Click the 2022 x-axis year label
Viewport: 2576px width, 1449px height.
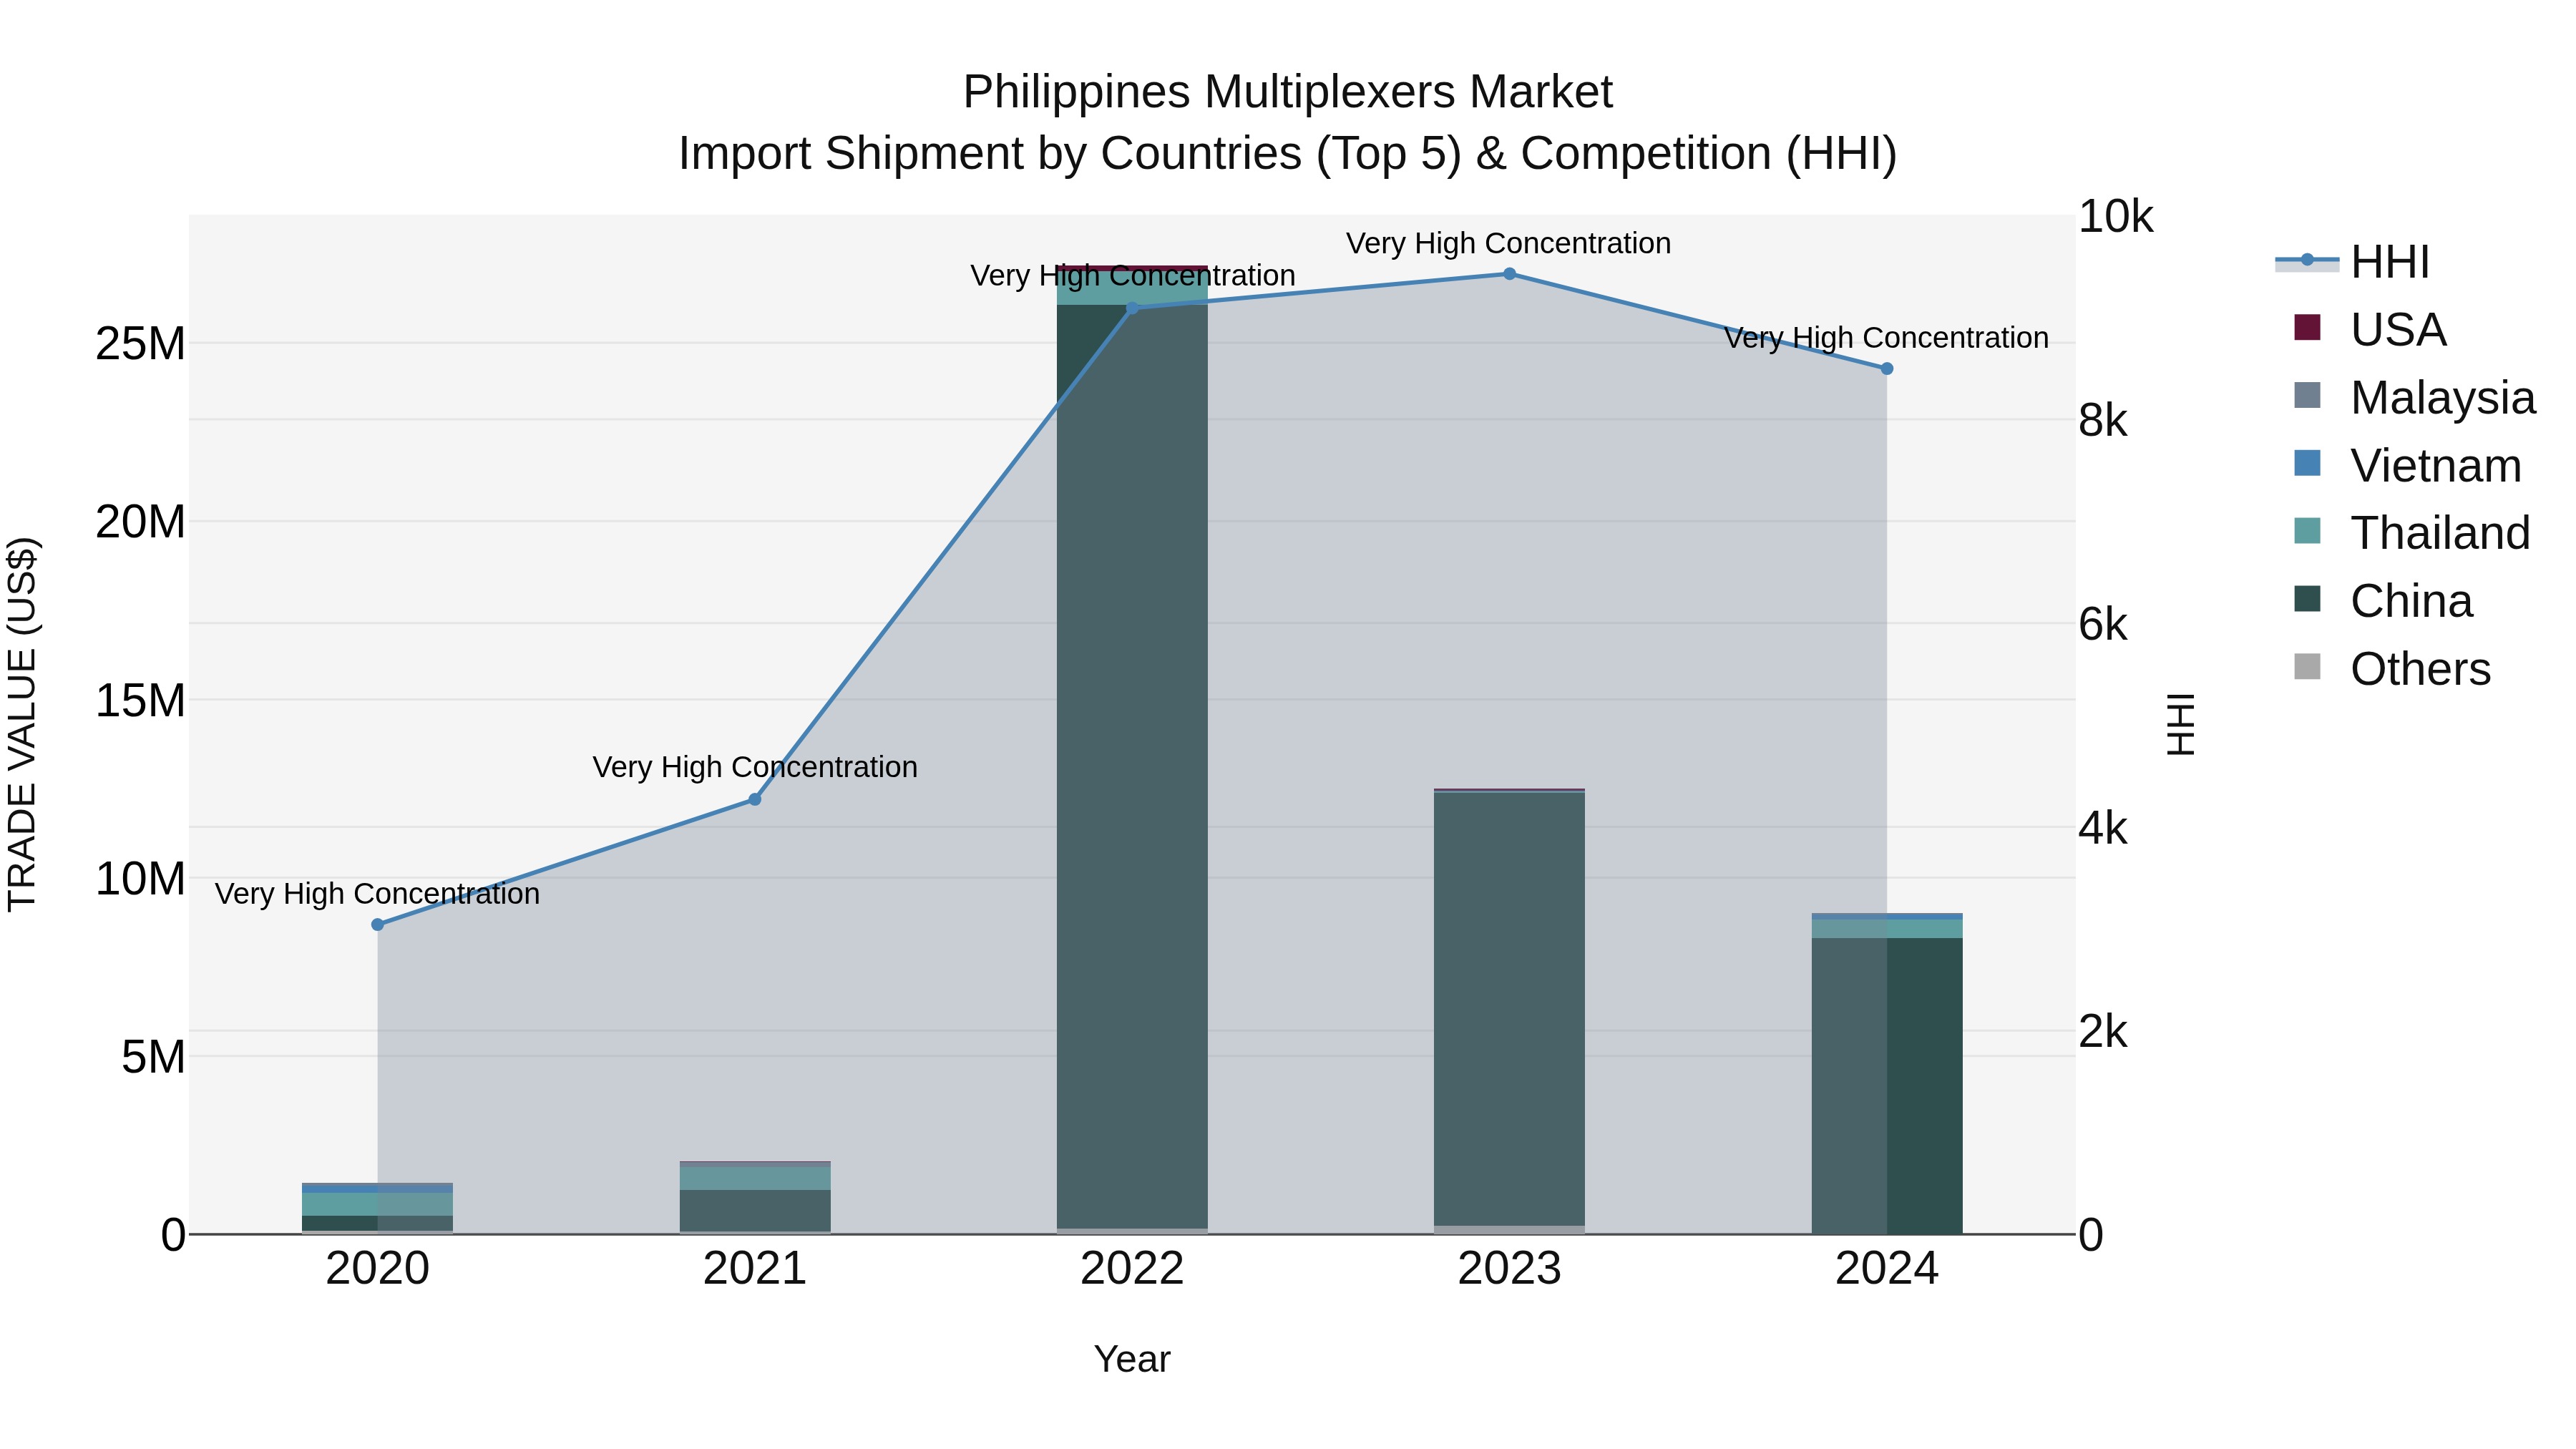coord(1132,1269)
